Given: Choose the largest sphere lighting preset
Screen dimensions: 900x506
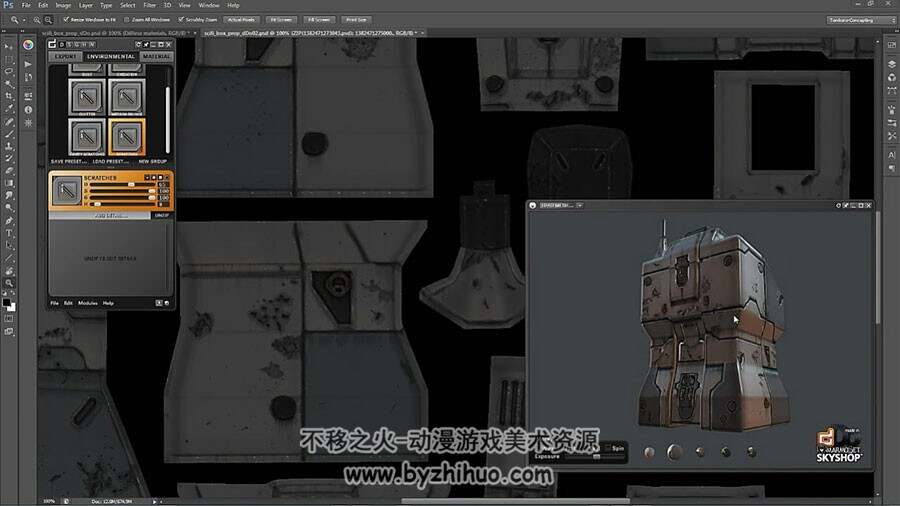Looking at the screenshot, I should coord(674,452).
